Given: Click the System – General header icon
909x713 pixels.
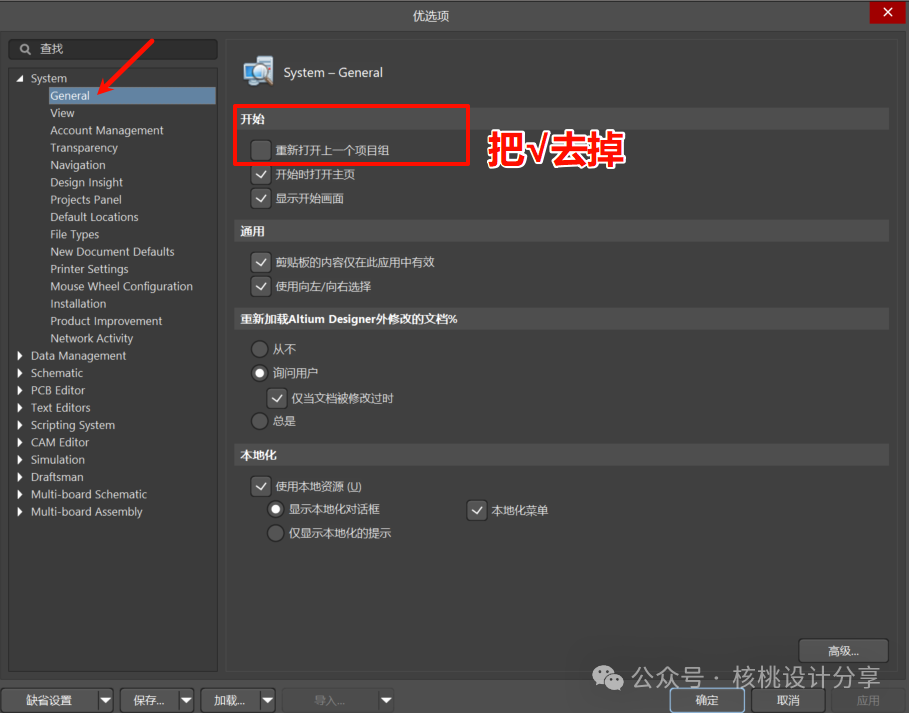Looking at the screenshot, I should [x=258, y=71].
